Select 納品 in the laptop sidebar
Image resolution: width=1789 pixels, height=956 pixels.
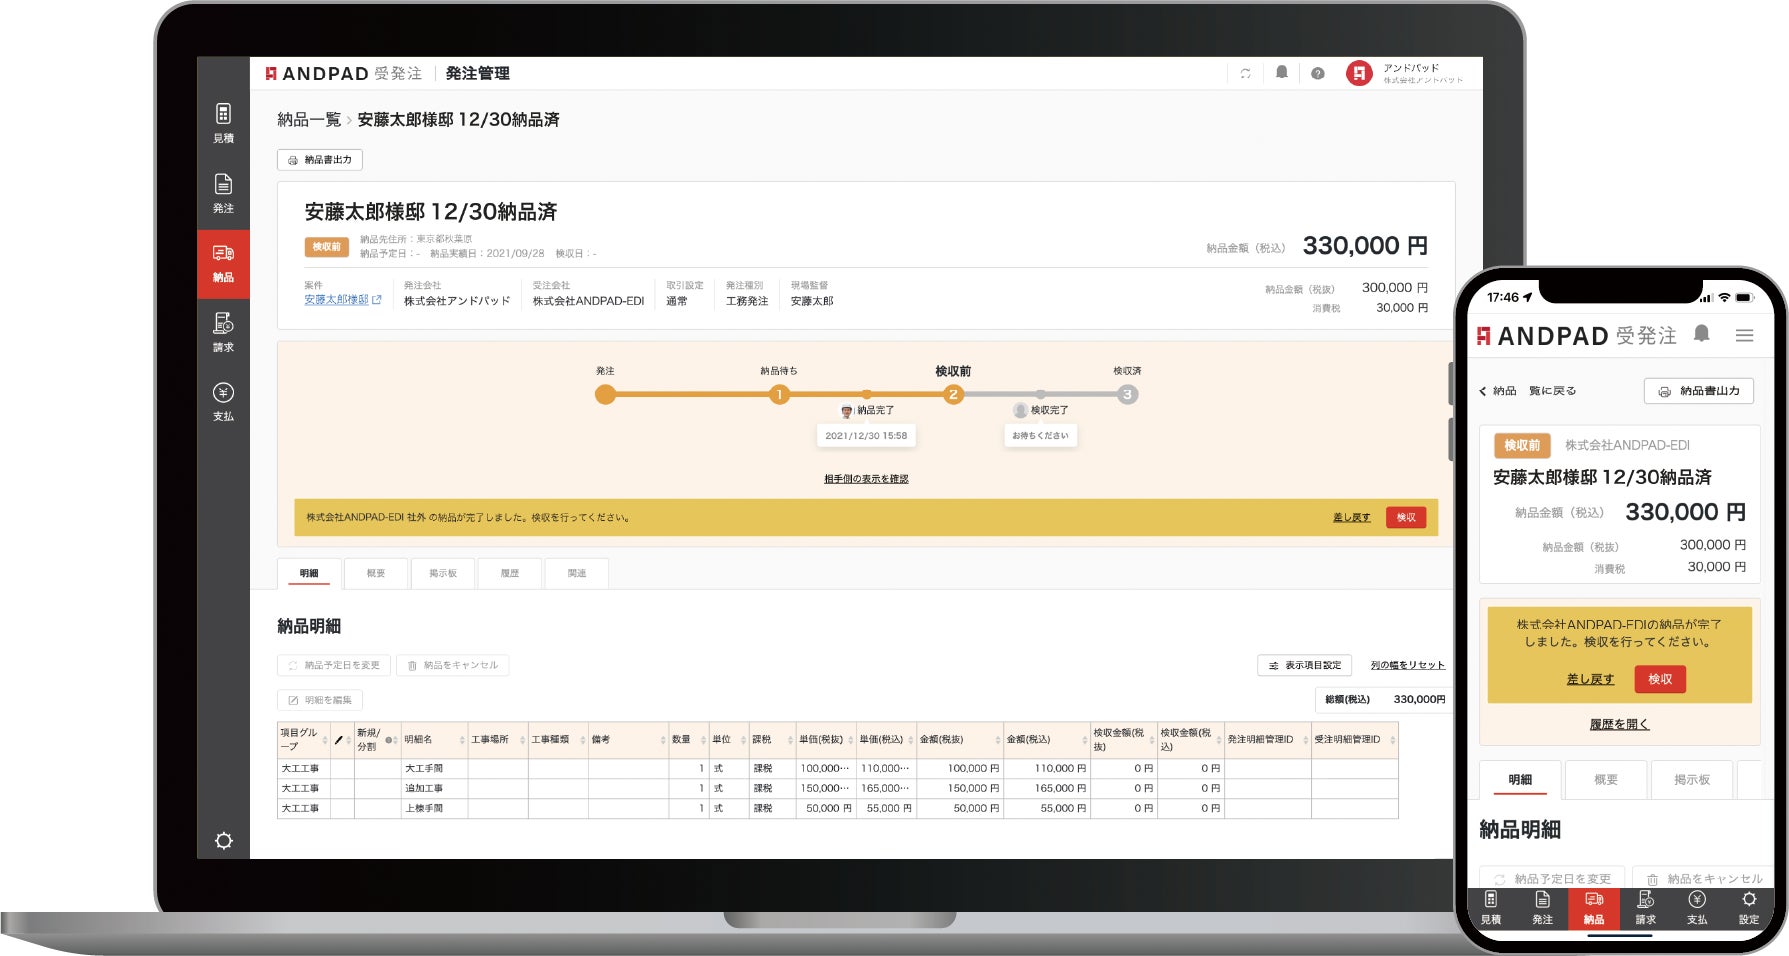coord(223,263)
